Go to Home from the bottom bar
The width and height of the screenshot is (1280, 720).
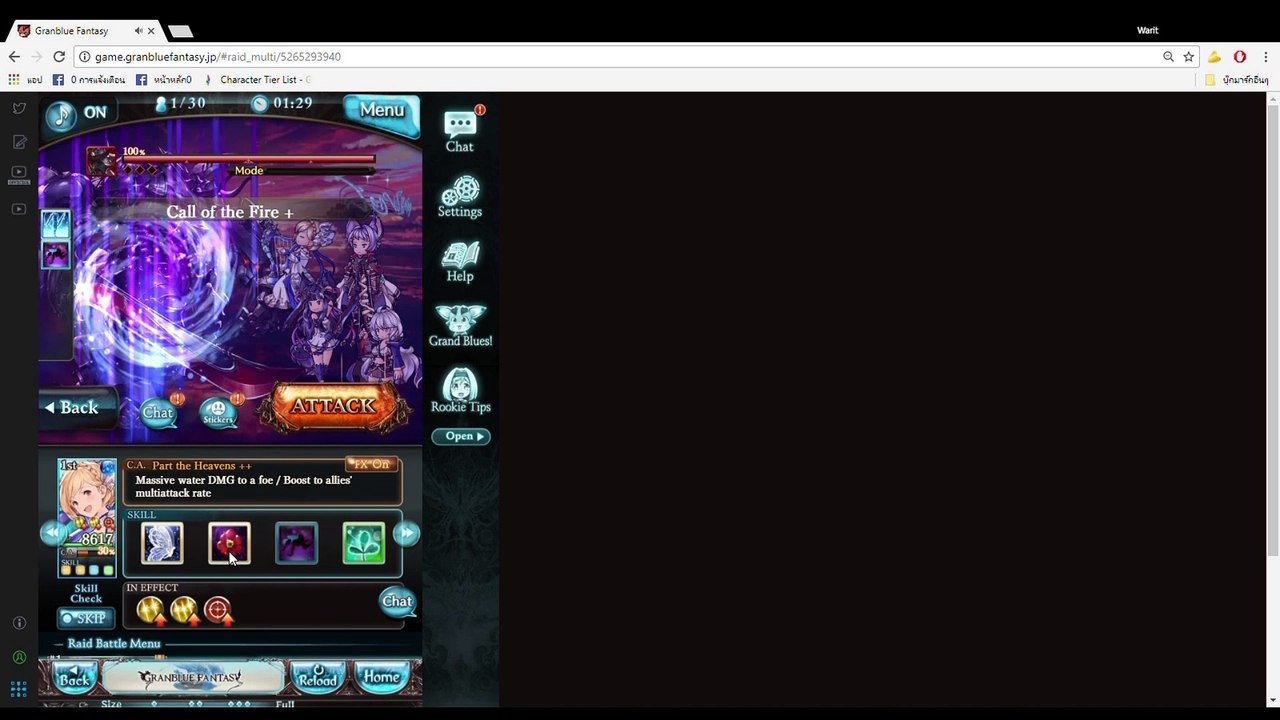point(381,678)
